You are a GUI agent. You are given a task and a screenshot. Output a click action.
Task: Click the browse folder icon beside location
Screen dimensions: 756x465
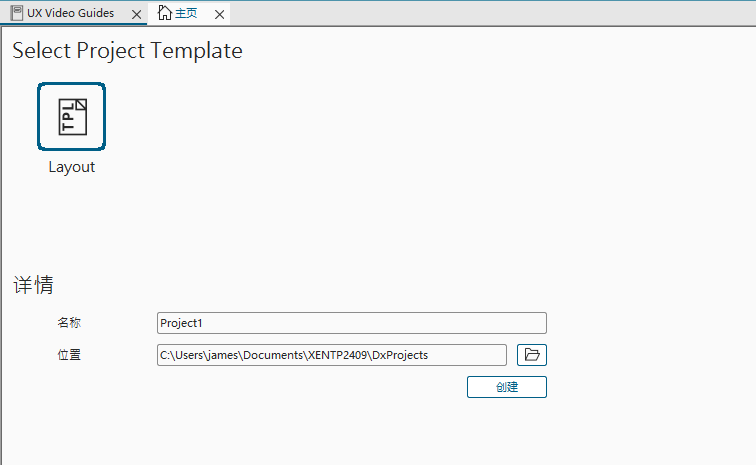click(x=532, y=355)
